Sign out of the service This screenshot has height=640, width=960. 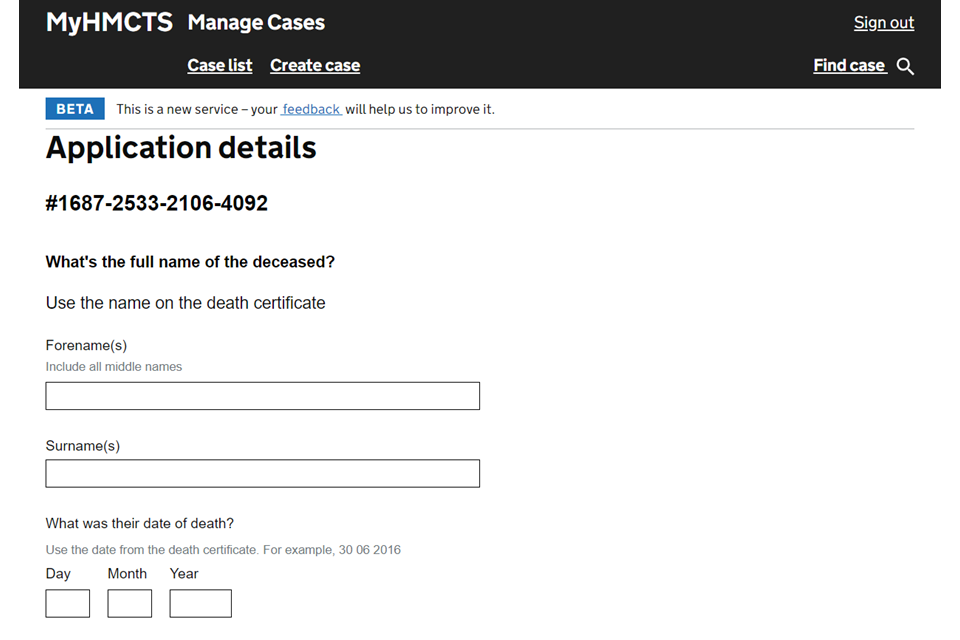point(883,22)
